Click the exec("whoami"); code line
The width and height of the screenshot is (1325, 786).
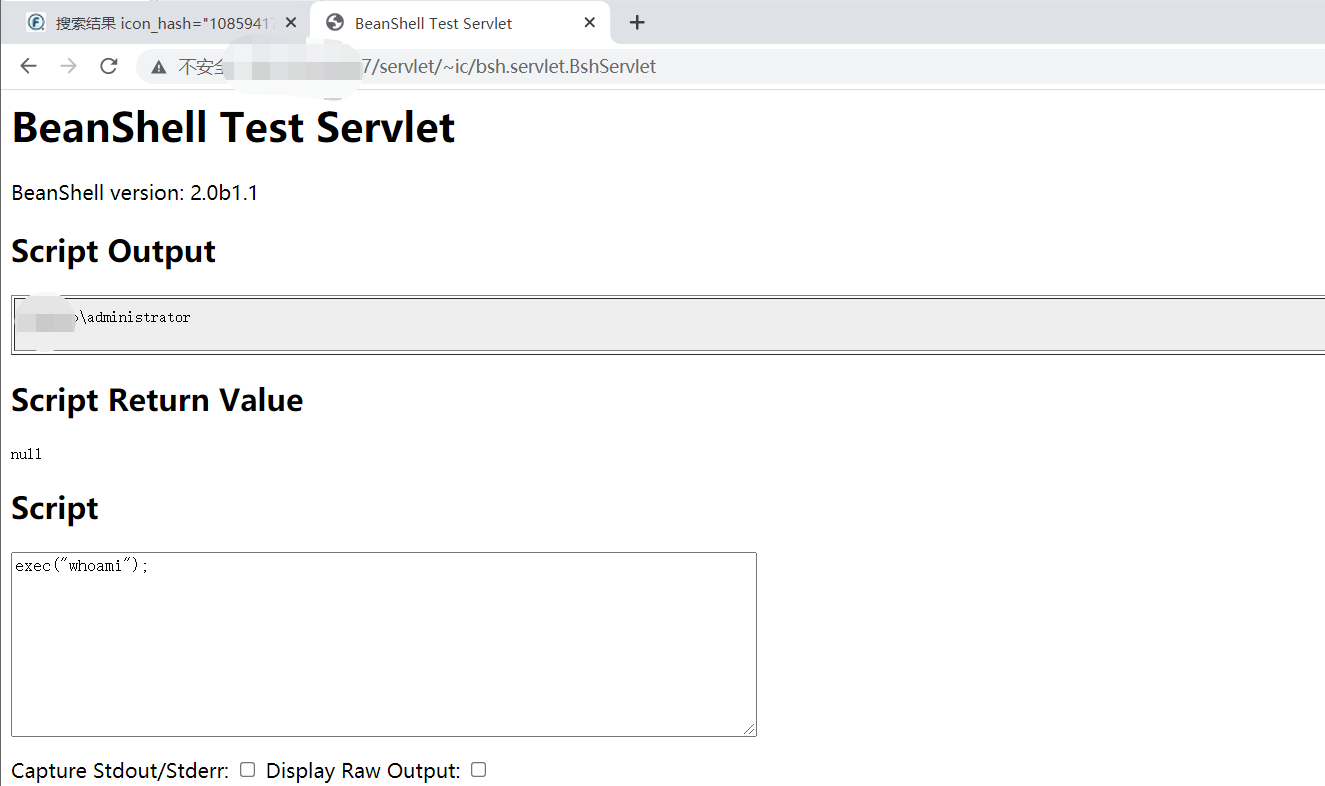click(82, 566)
